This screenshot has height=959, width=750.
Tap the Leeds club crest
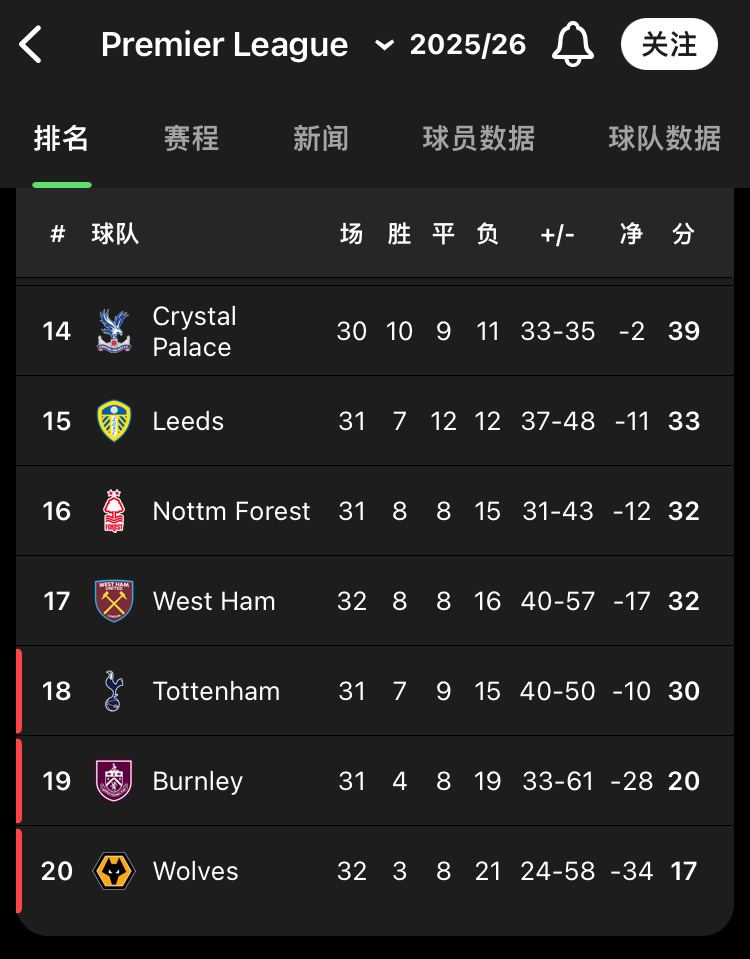(114, 421)
